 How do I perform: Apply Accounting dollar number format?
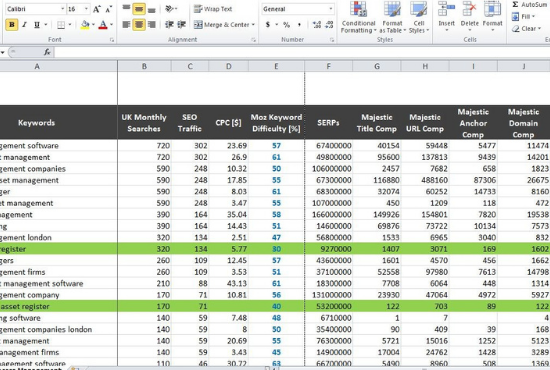[x=268, y=25]
